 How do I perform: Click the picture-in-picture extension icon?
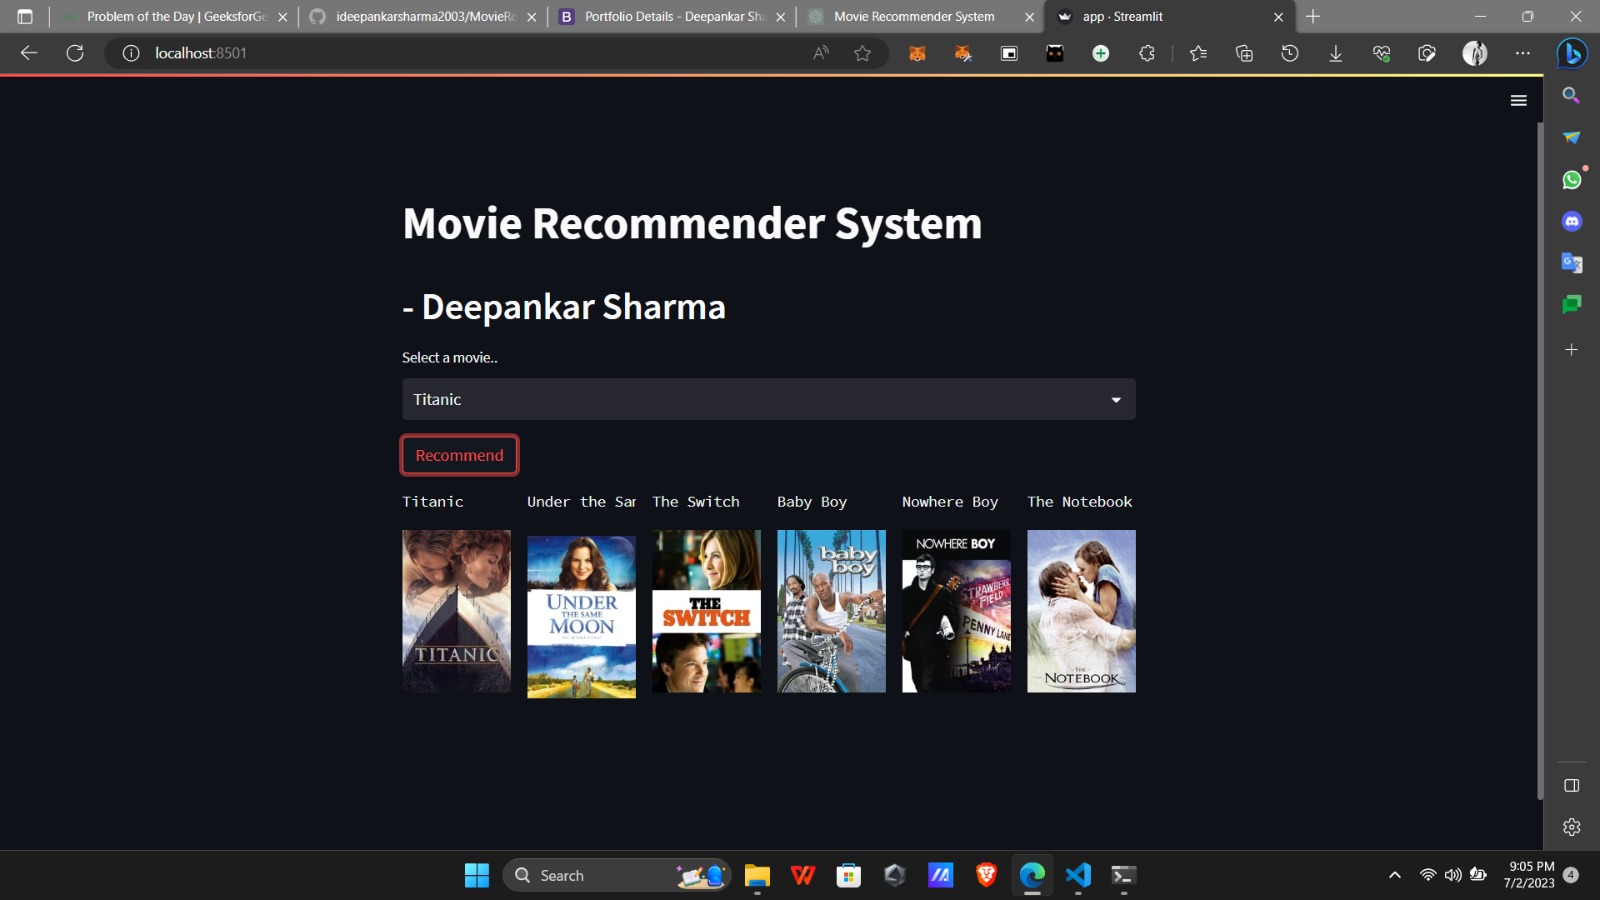(1009, 53)
